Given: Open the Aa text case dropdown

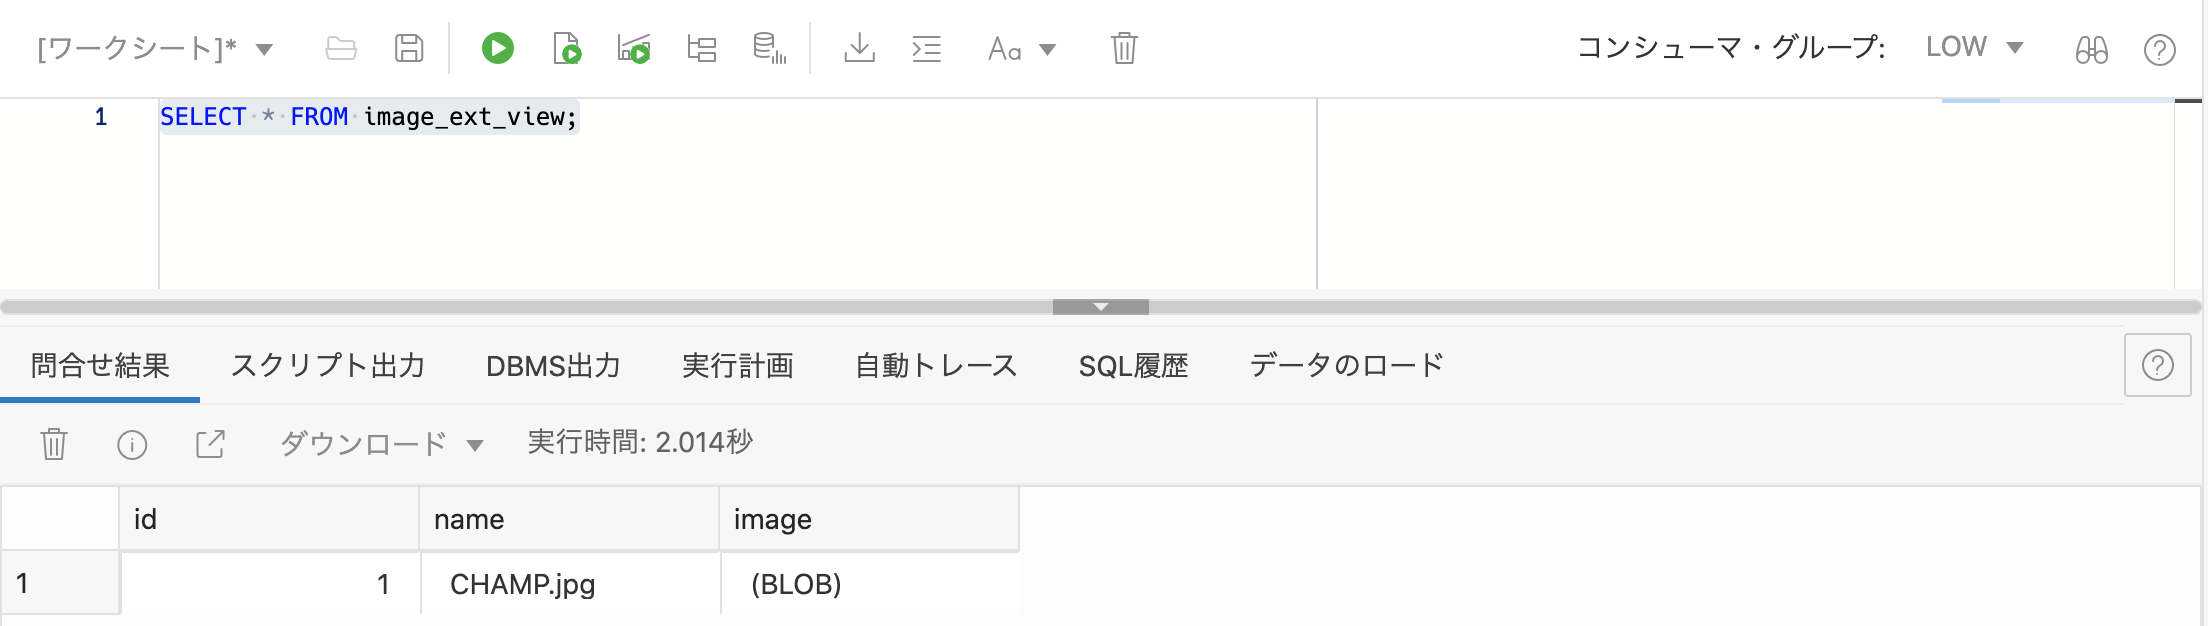Looking at the screenshot, I should pyautogui.click(x=1020, y=48).
